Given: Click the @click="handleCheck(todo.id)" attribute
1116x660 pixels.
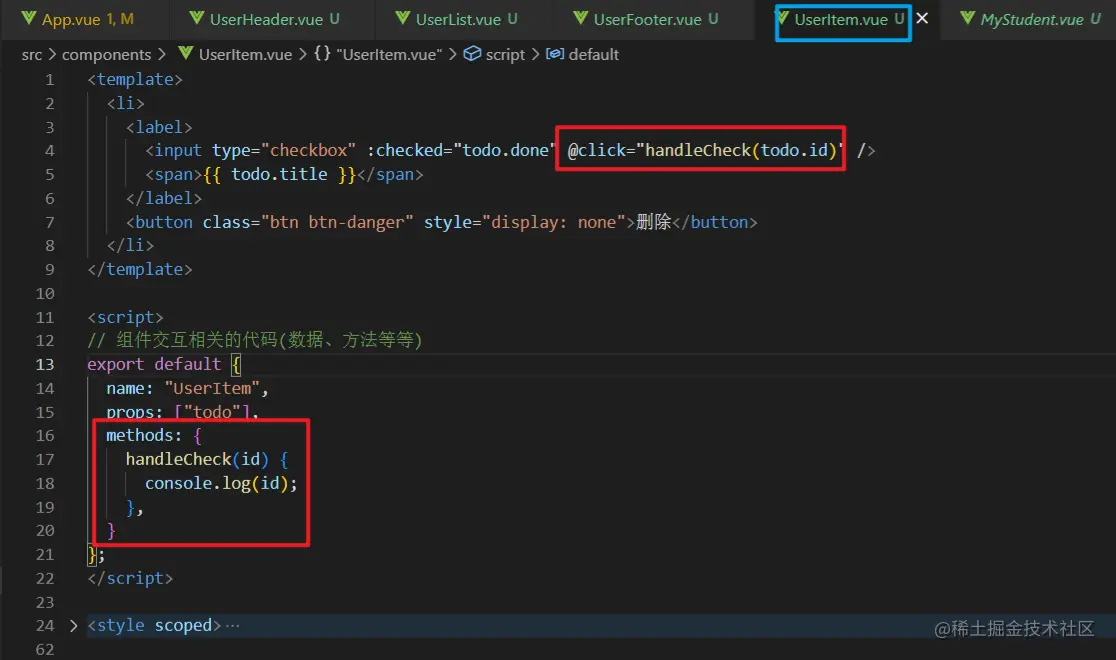Looking at the screenshot, I should [705, 150].
